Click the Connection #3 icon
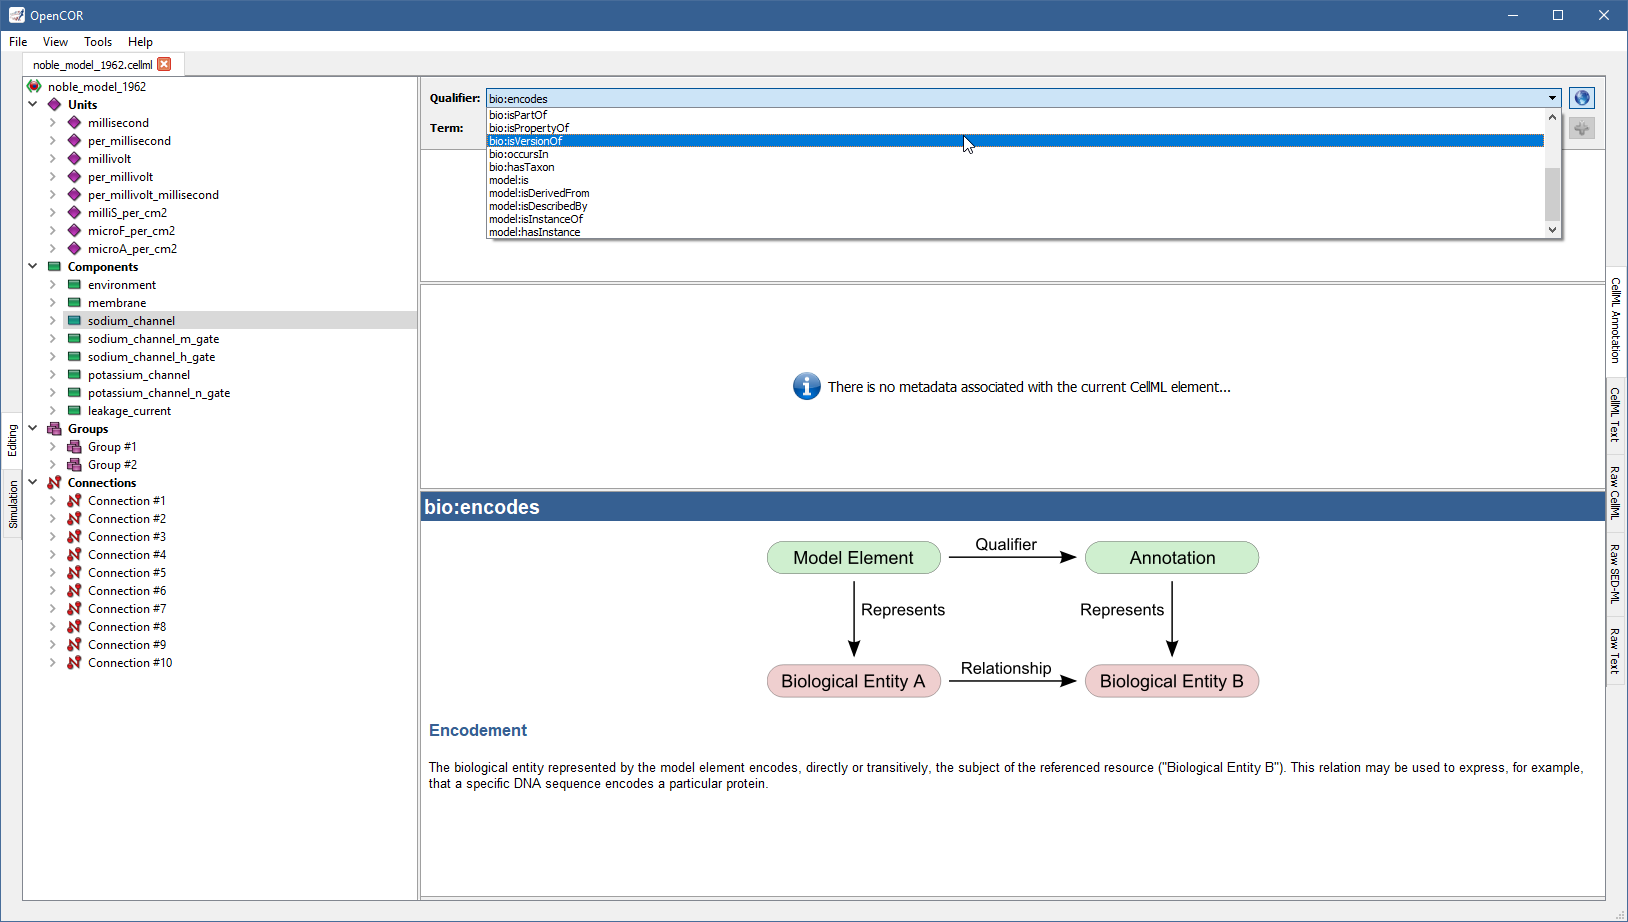The width and height of the screenshot is (1628, 922). point(74,537)
